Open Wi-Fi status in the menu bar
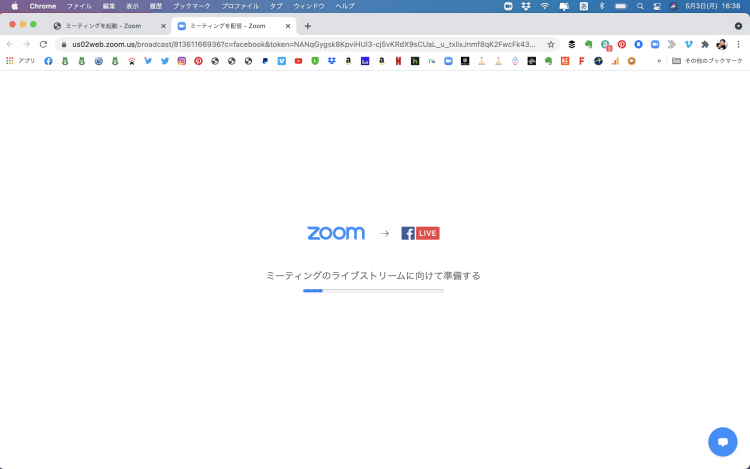The height and width of the screenshot is (469, 750). pyautogui.click(x=545, y=6)
